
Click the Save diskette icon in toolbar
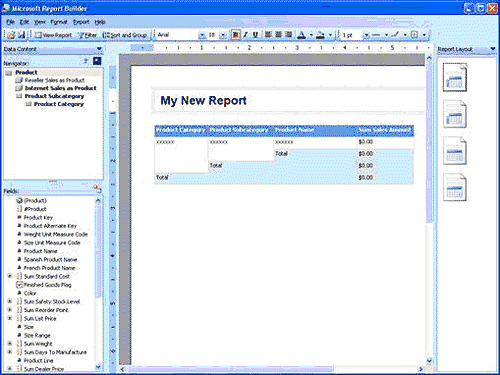click(21, 35)
